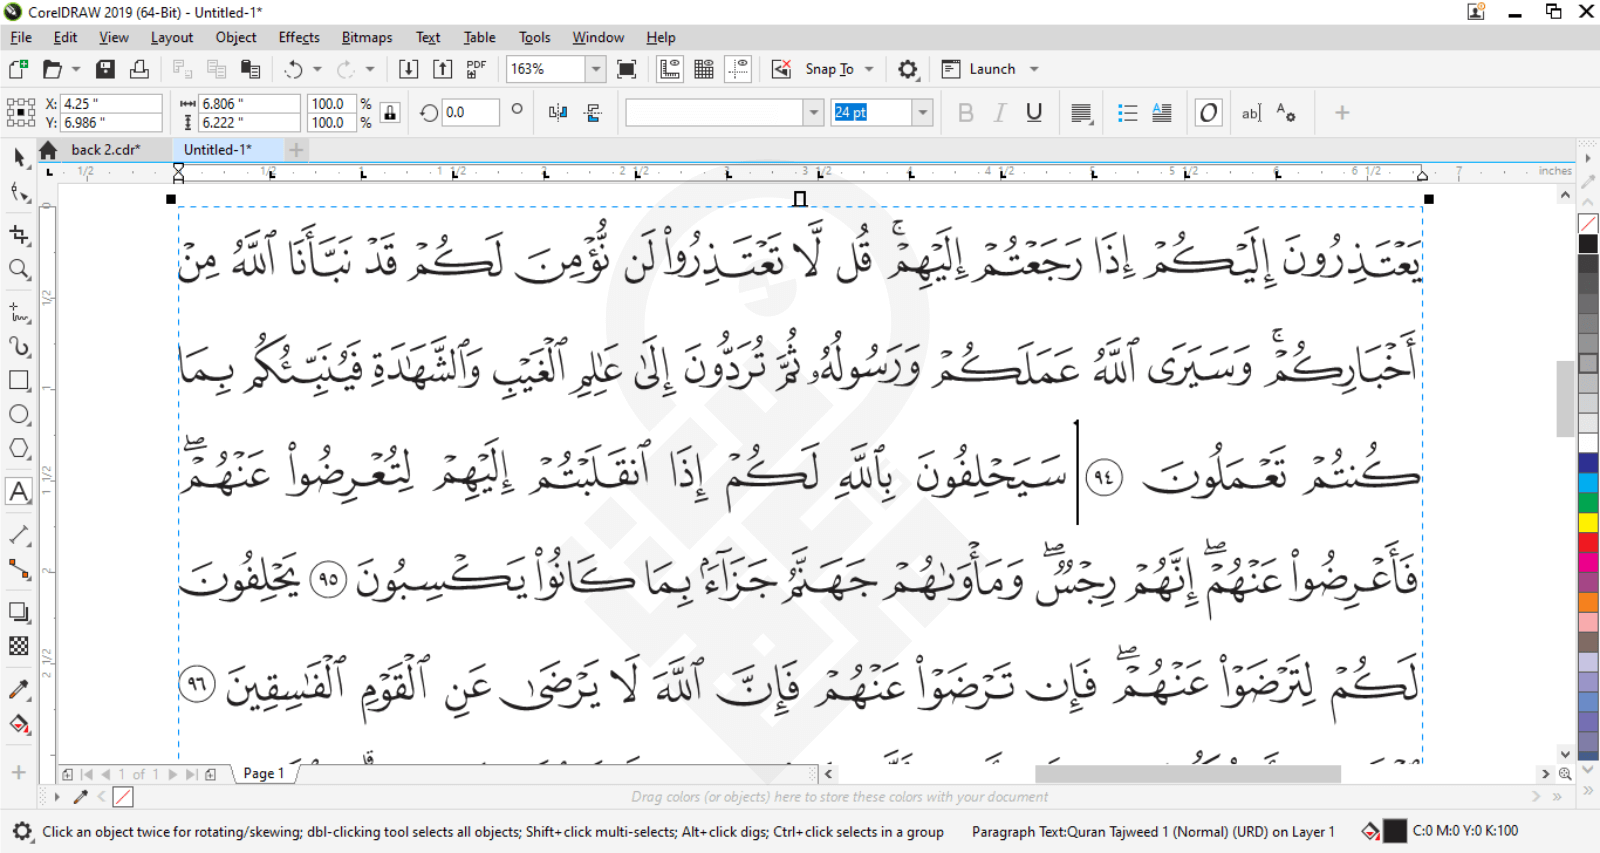This screenshot has width=1600, height=853.
Task: Open the Bitmaps menu
Action: (x=367, y=37)
